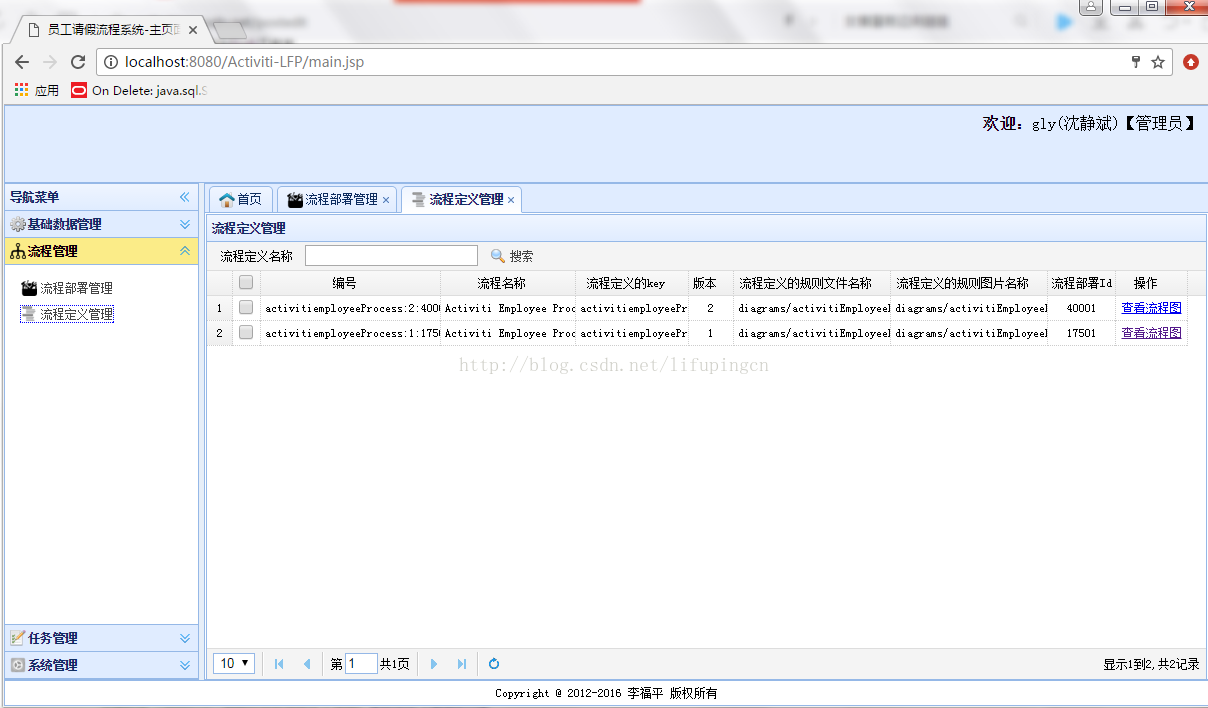Click the browser back arrow
1208x708 pixels.
click(x=22, y=62)
